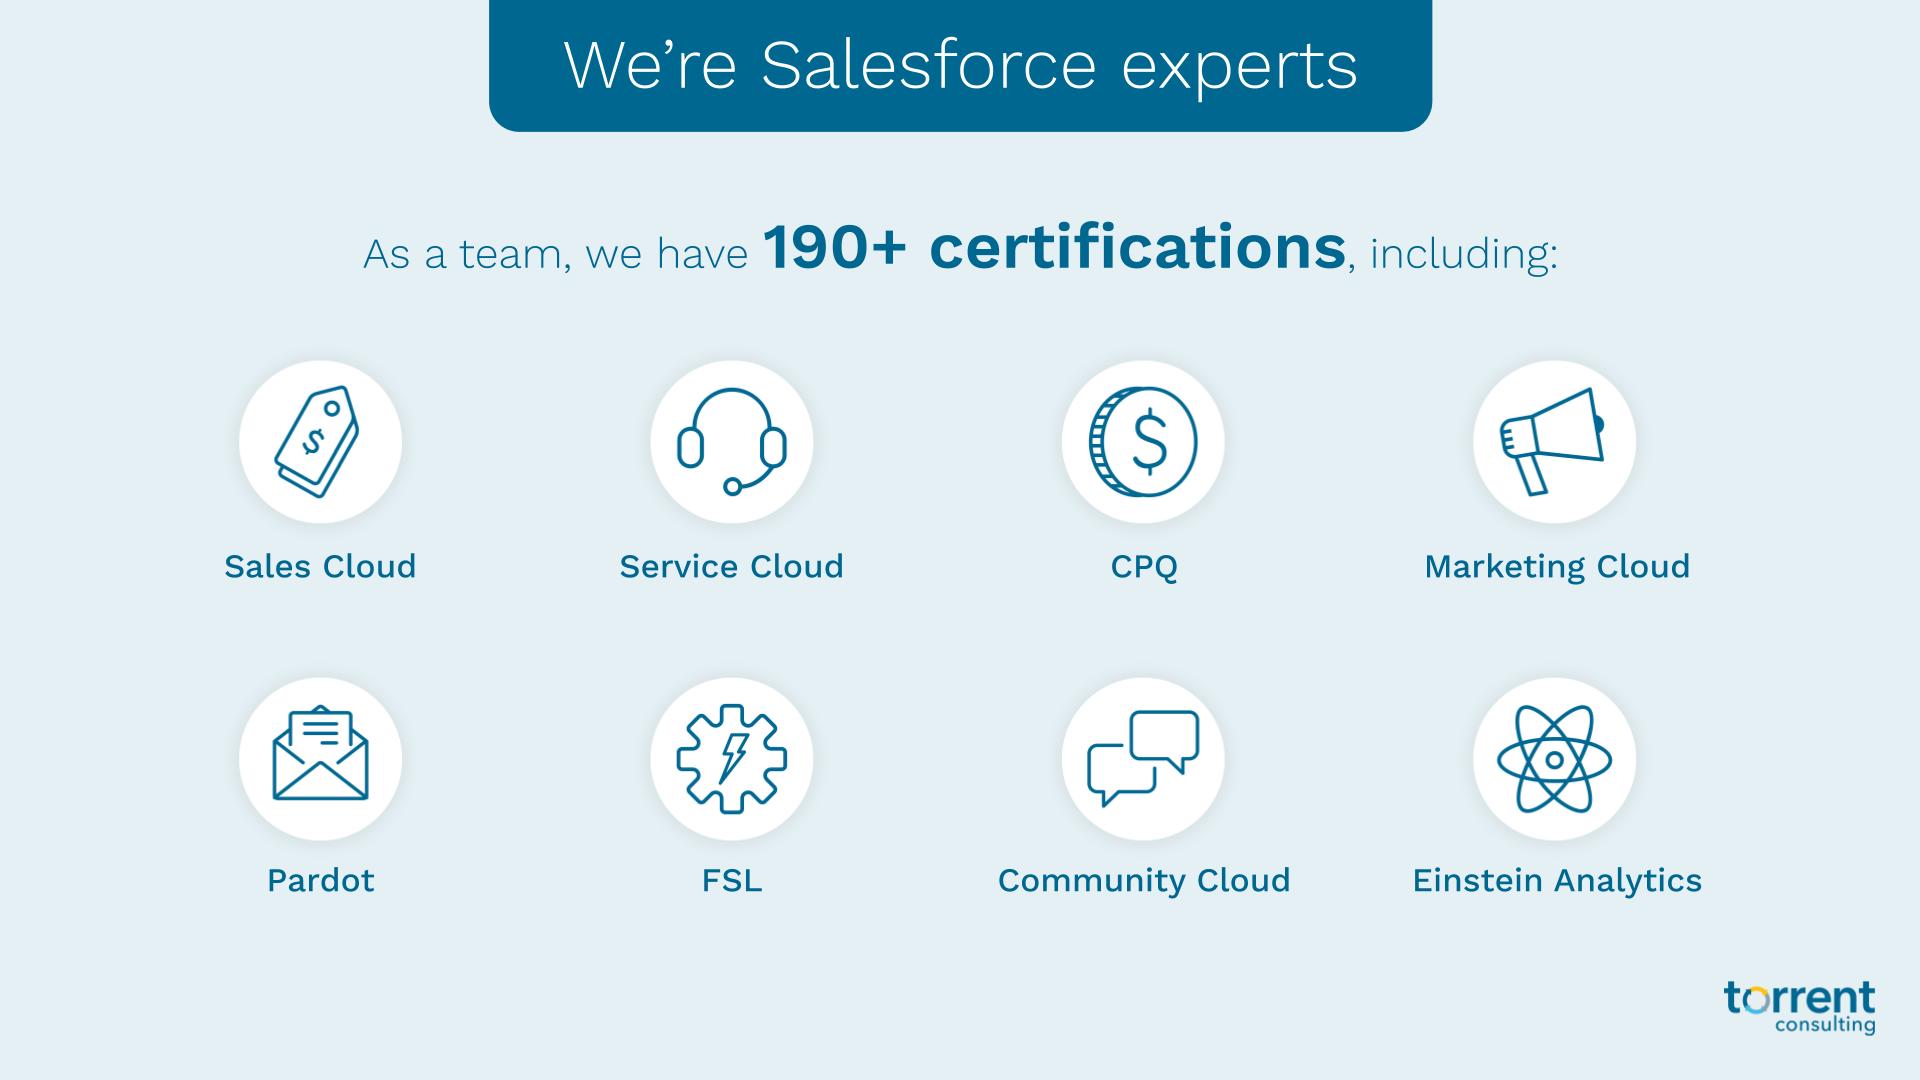Click the 'As a team, we have' text
This screenshot has height=1080, width=1920.
[x=555, y=254]
